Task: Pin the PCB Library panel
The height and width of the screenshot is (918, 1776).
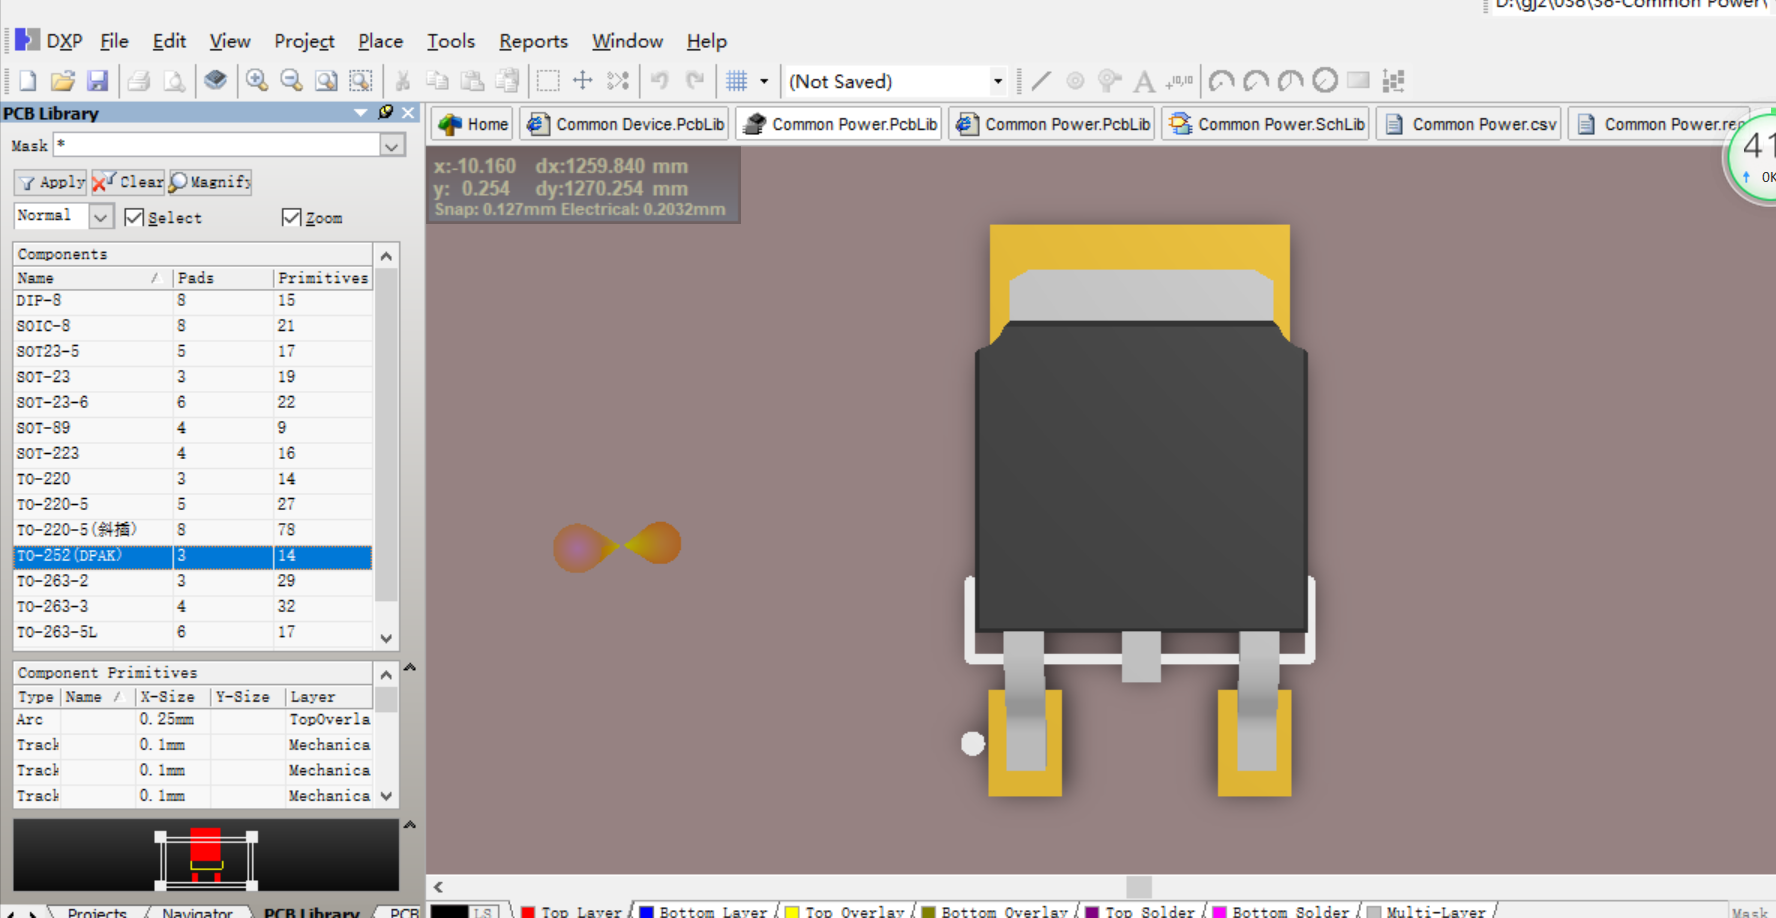Action: click(386, 113)
